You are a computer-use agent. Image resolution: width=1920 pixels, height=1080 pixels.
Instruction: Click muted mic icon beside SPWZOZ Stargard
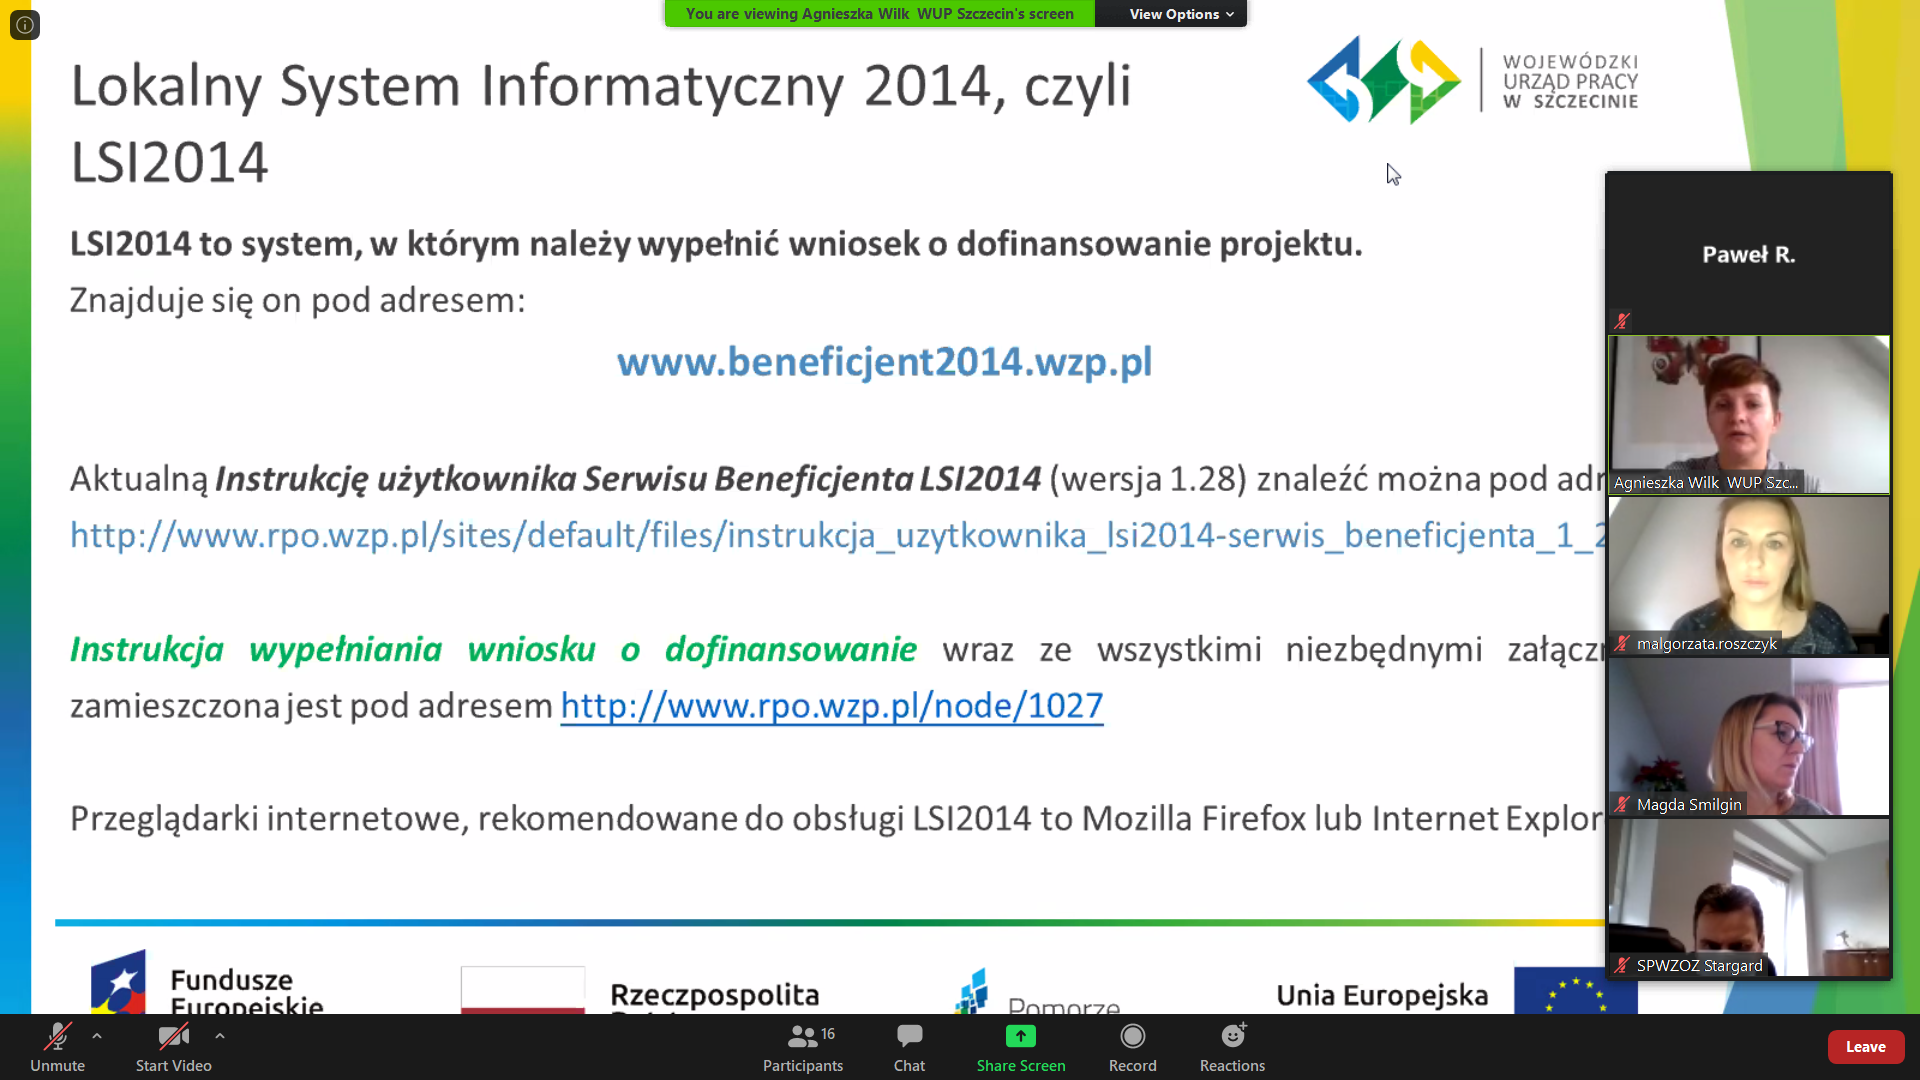pos(1622,965)
